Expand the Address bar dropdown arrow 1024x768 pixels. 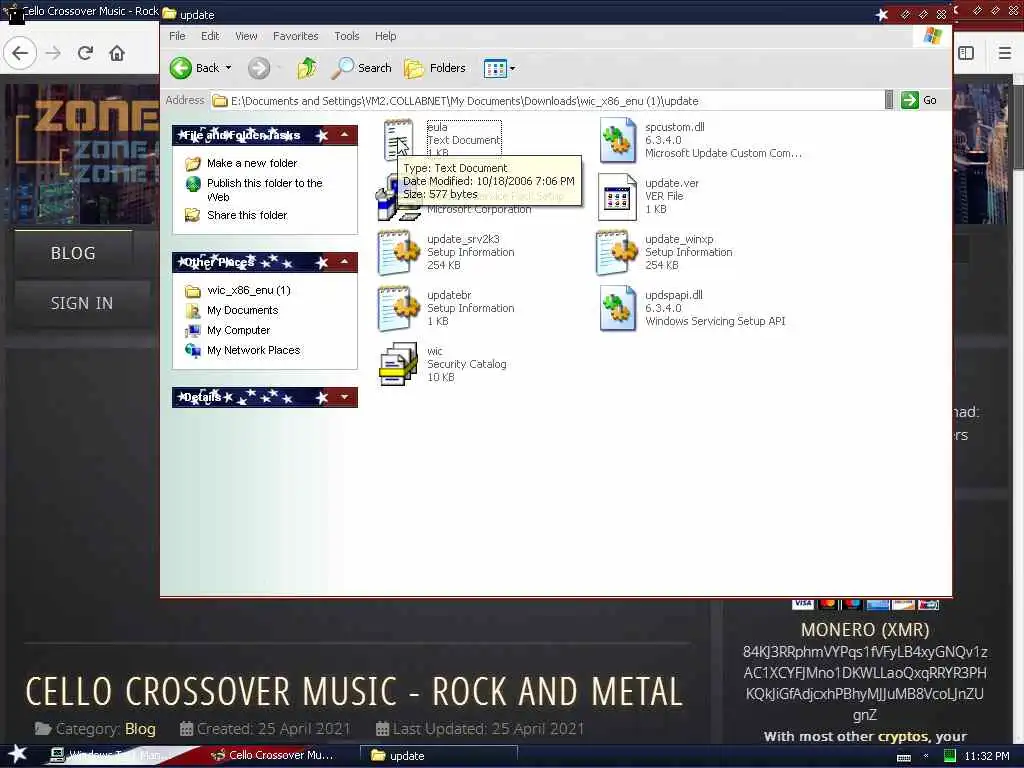[889, 100]
